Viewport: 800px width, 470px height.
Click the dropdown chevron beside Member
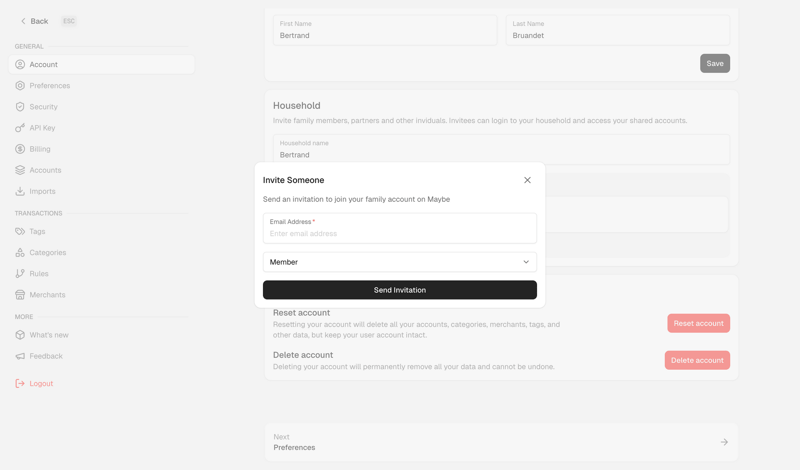[x=526, y=262]
